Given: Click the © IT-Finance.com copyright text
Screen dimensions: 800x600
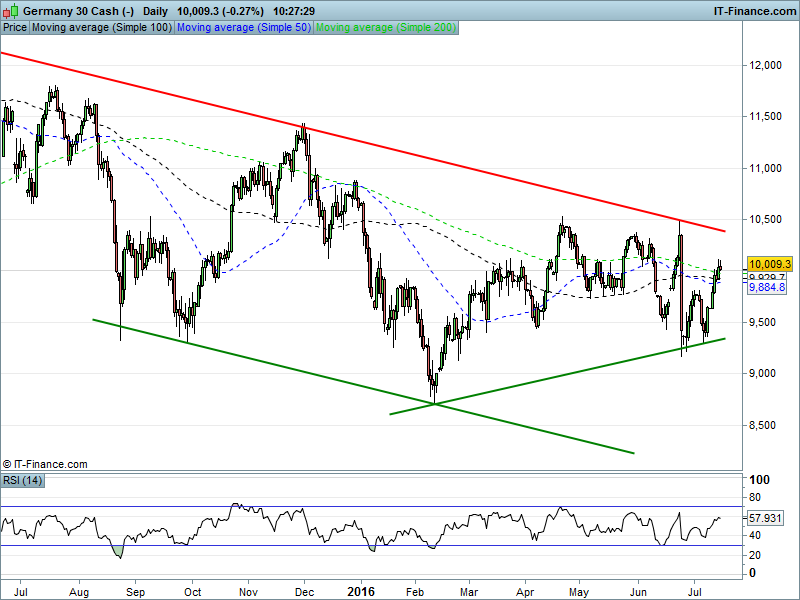Looking at the screenshot, I should coord(45,464).
